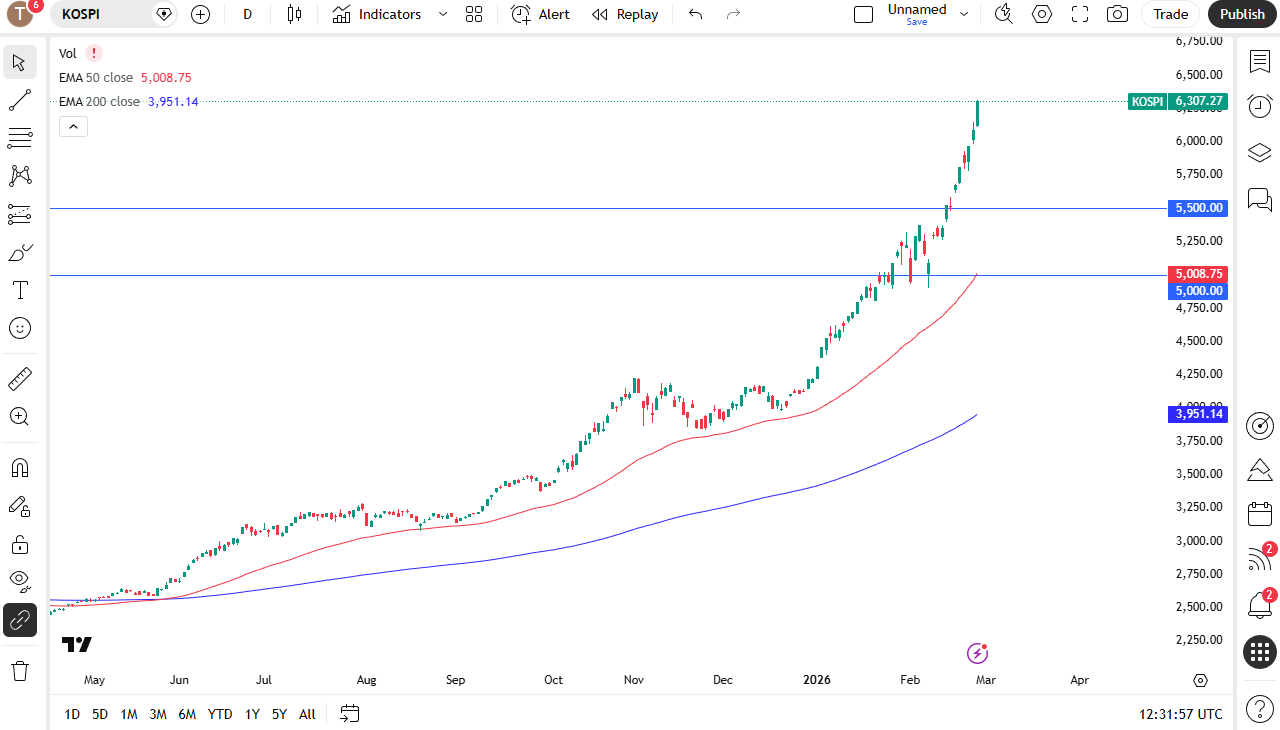Image resolution: width=1280 pixels, height=730 pixels.
Task: Show the All time range
Action: click(x=307, y=714)
